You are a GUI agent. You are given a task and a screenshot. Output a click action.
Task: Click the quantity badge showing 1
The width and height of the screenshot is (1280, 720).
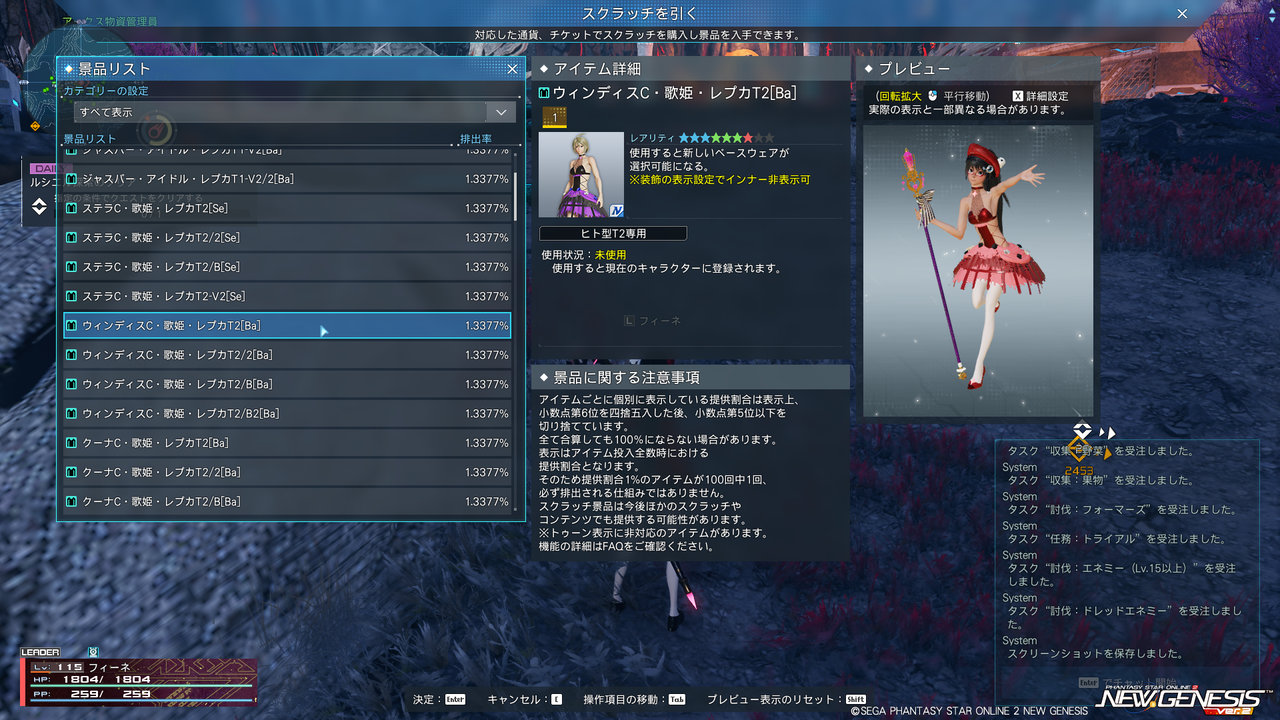coord(554,118)
